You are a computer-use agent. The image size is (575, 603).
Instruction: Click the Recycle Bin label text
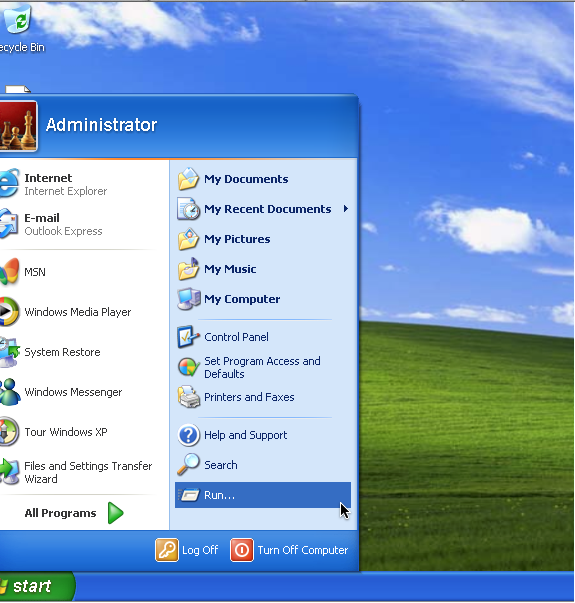pos(22,47)
